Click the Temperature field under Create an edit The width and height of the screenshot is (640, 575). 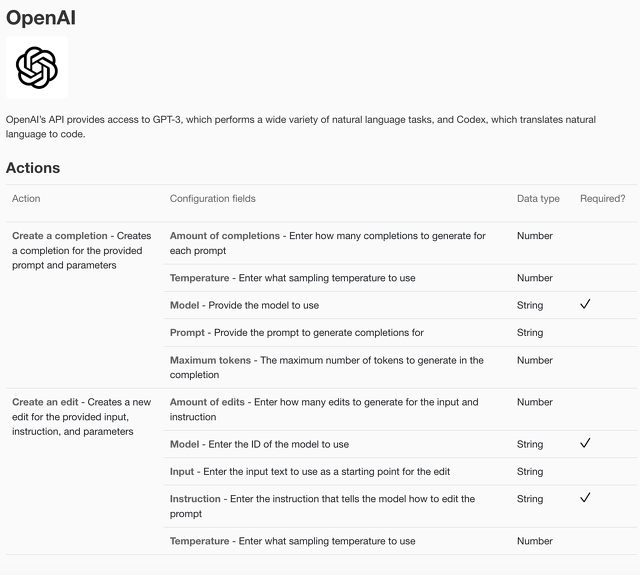click(199, 541)
